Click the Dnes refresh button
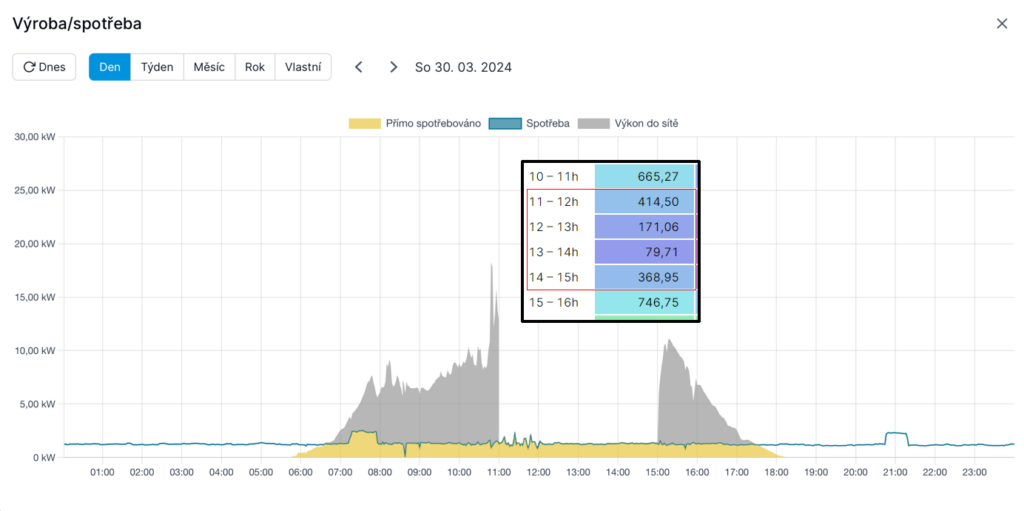 [x=44, y=67]
